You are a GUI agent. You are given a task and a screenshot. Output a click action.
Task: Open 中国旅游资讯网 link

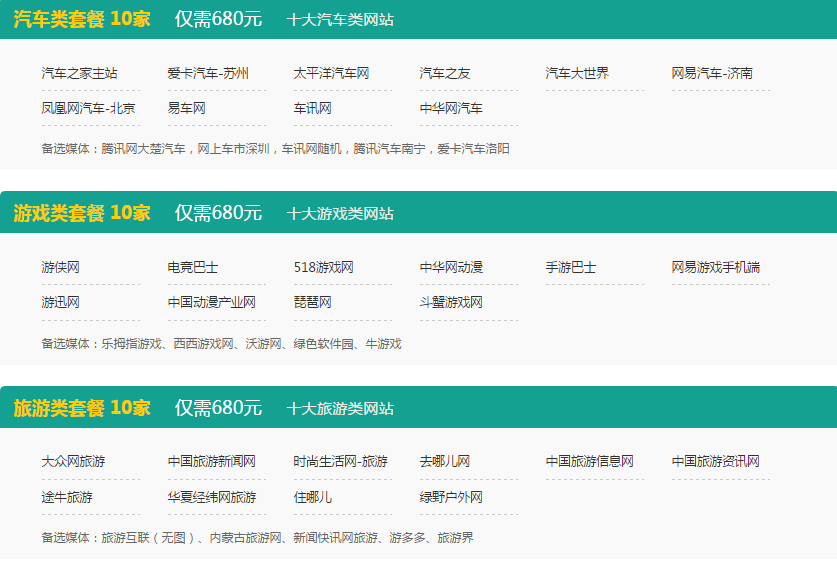pos(715,461)
